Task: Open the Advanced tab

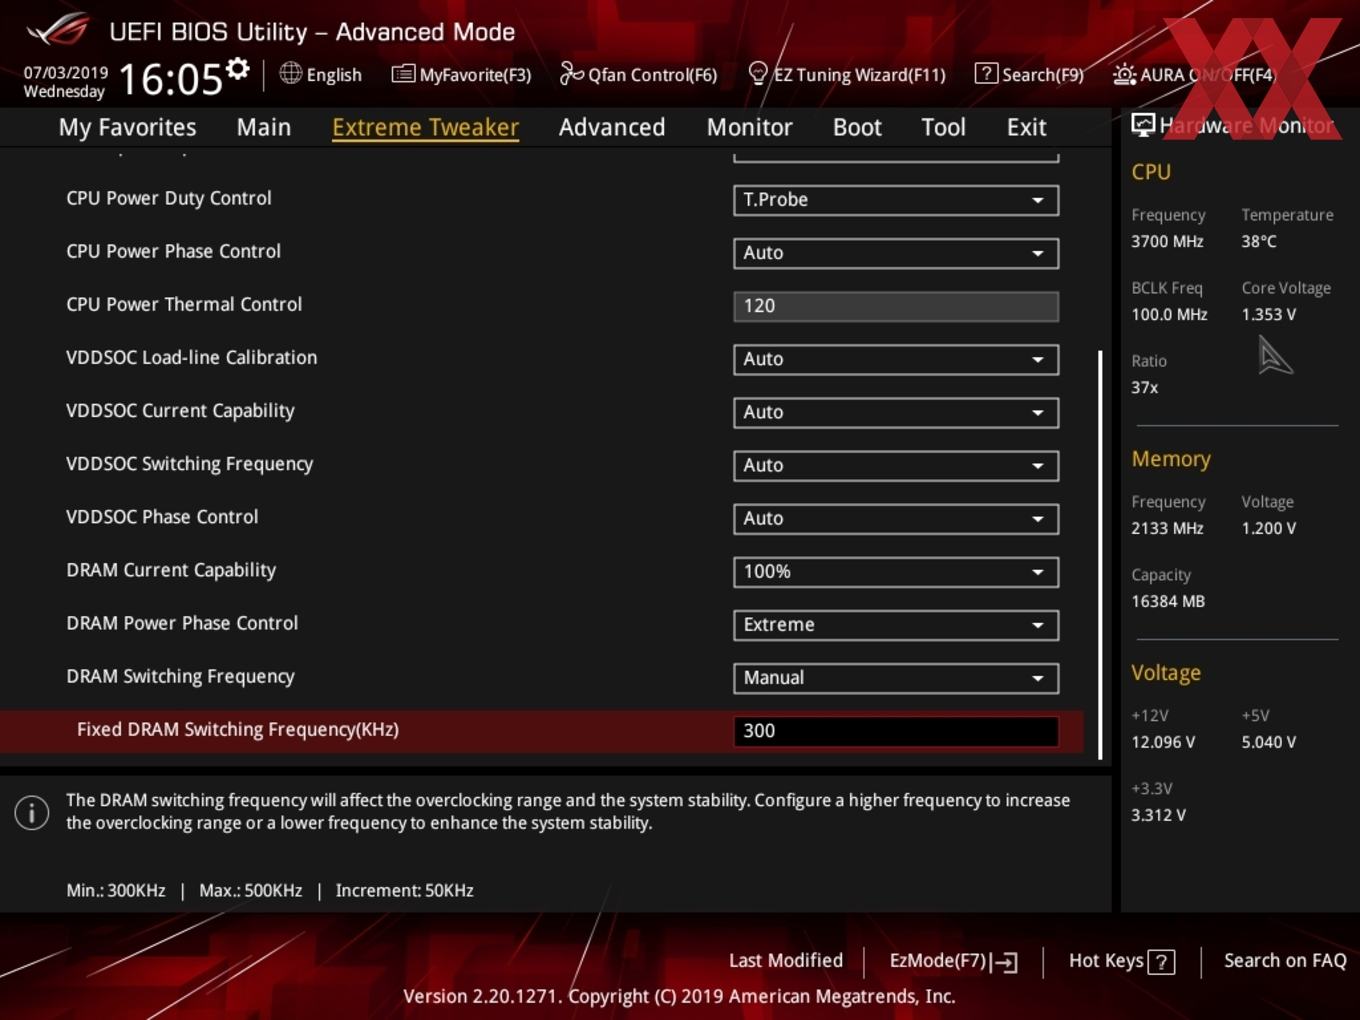Action: tap(612, 127)
